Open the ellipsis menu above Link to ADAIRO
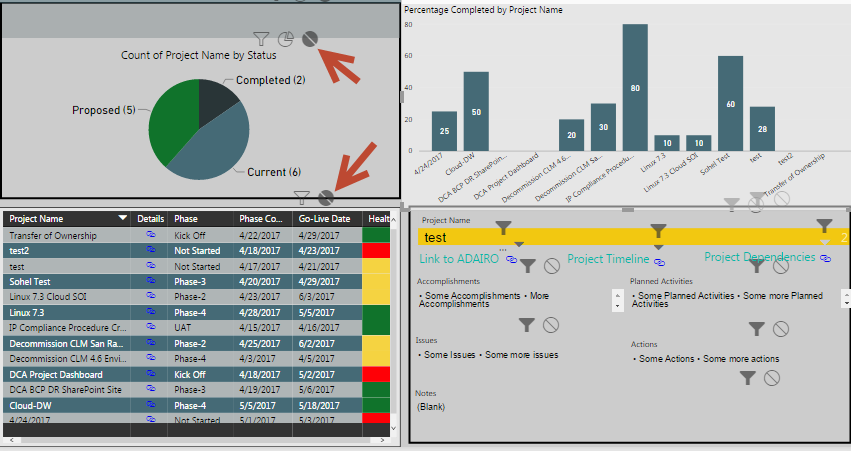Viewport: 851px width, 451px height. click(x=503, y=250)
